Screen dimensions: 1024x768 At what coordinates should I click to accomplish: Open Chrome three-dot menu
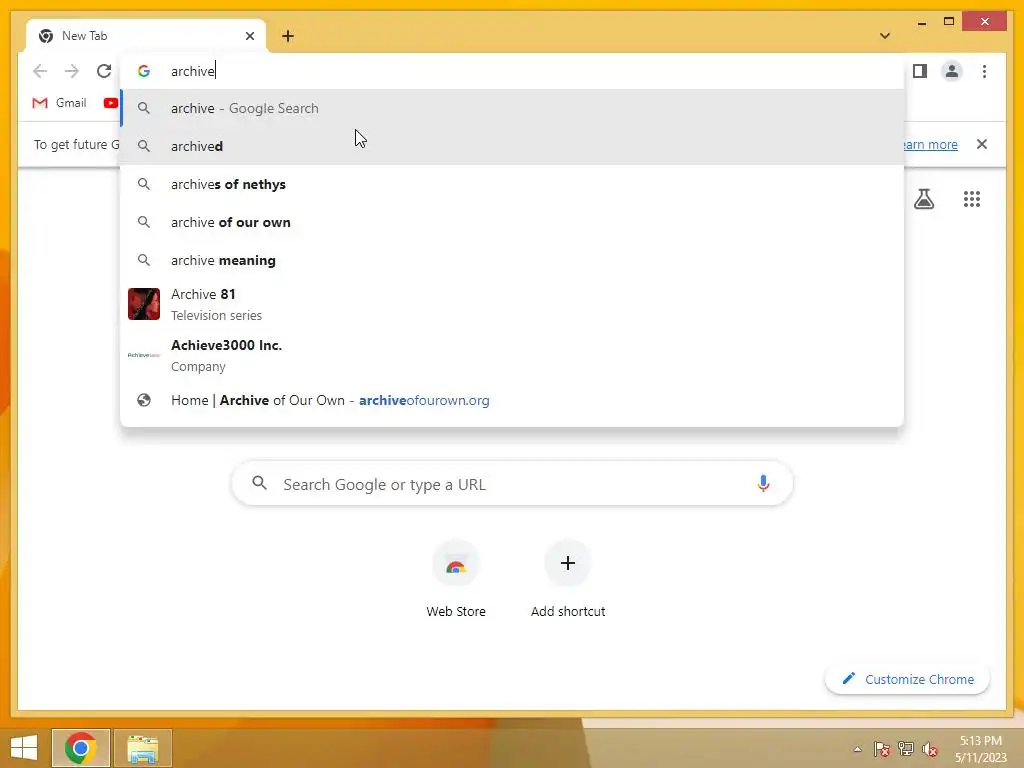(x=984, y=71)
